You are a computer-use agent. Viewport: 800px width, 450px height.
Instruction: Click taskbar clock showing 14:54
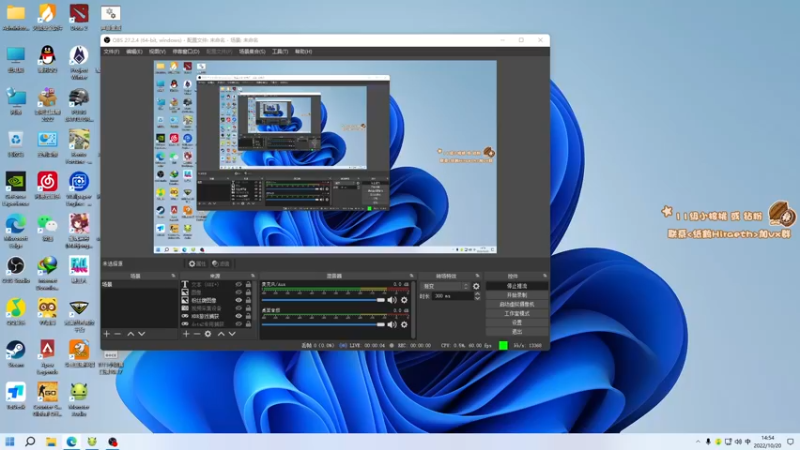[767, 441]
